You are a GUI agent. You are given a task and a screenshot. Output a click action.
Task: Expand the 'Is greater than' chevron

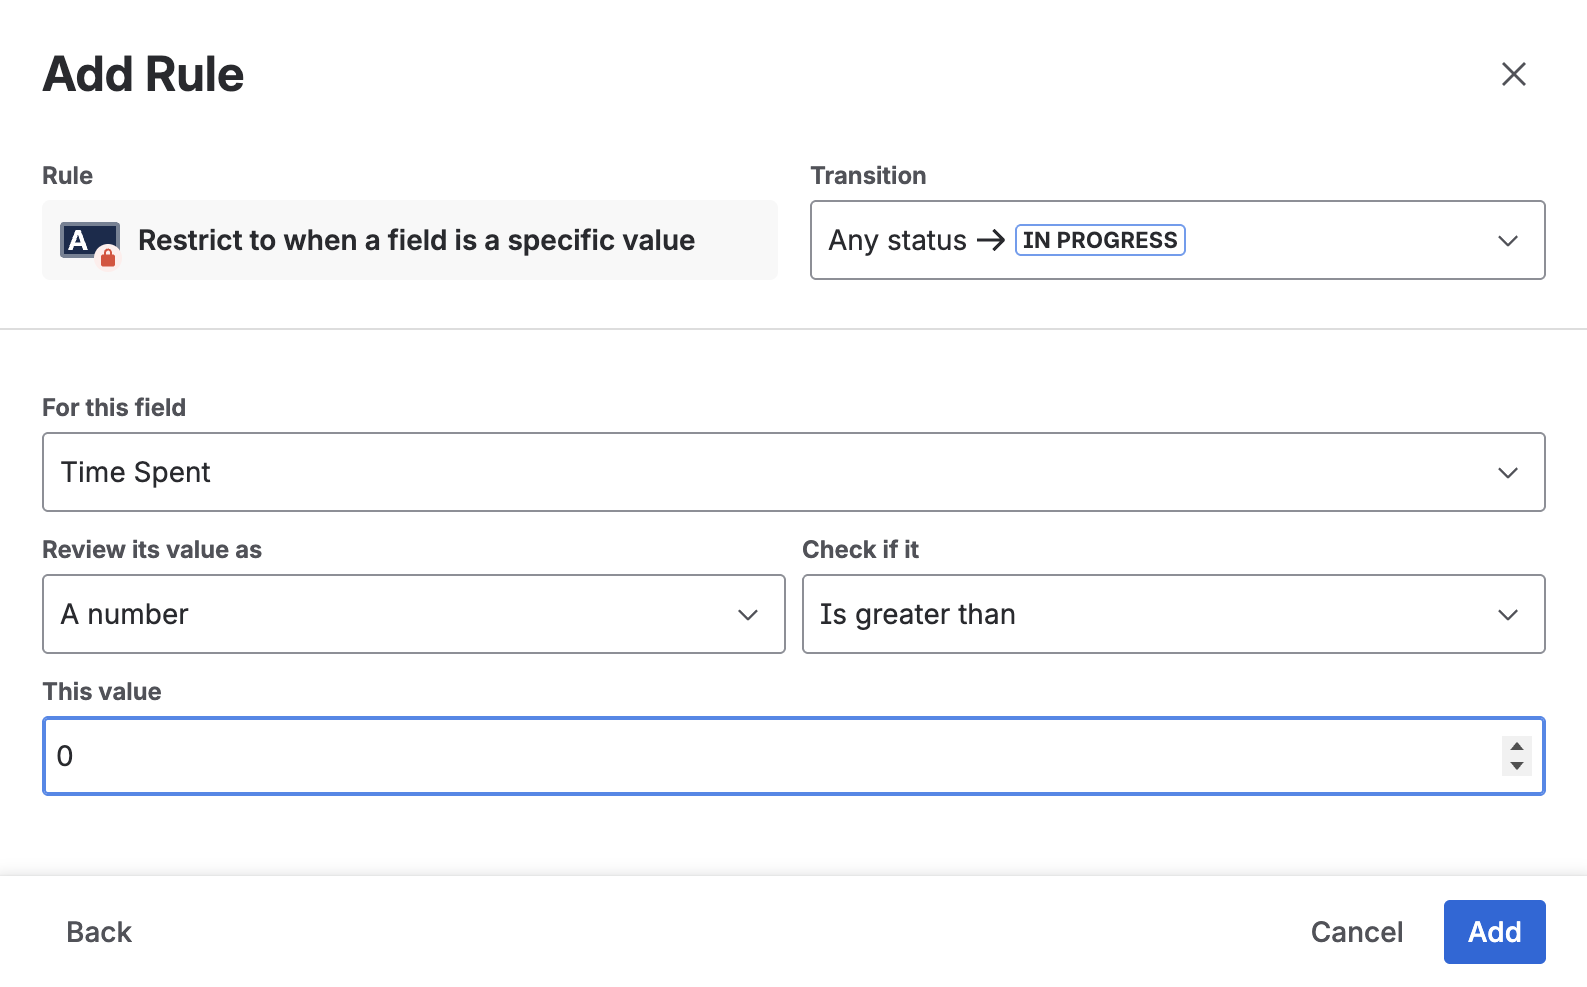click(x=1507, y=615)
